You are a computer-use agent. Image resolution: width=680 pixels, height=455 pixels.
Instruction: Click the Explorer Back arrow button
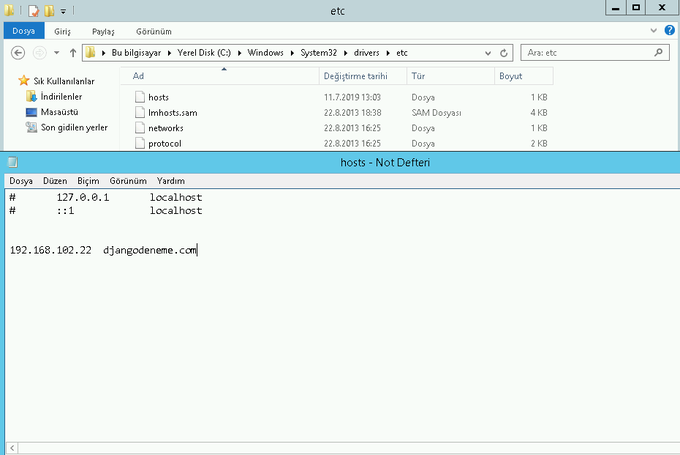point(18,53)
